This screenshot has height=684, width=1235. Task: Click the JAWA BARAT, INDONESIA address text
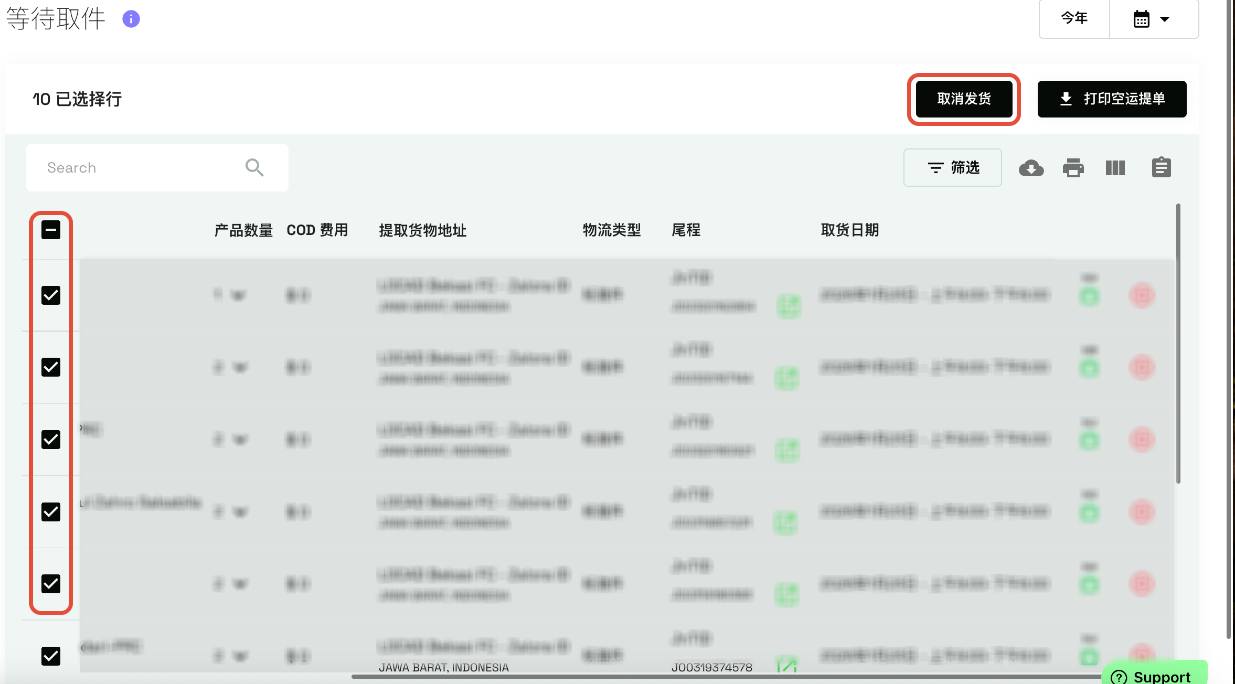click(443, 667)
